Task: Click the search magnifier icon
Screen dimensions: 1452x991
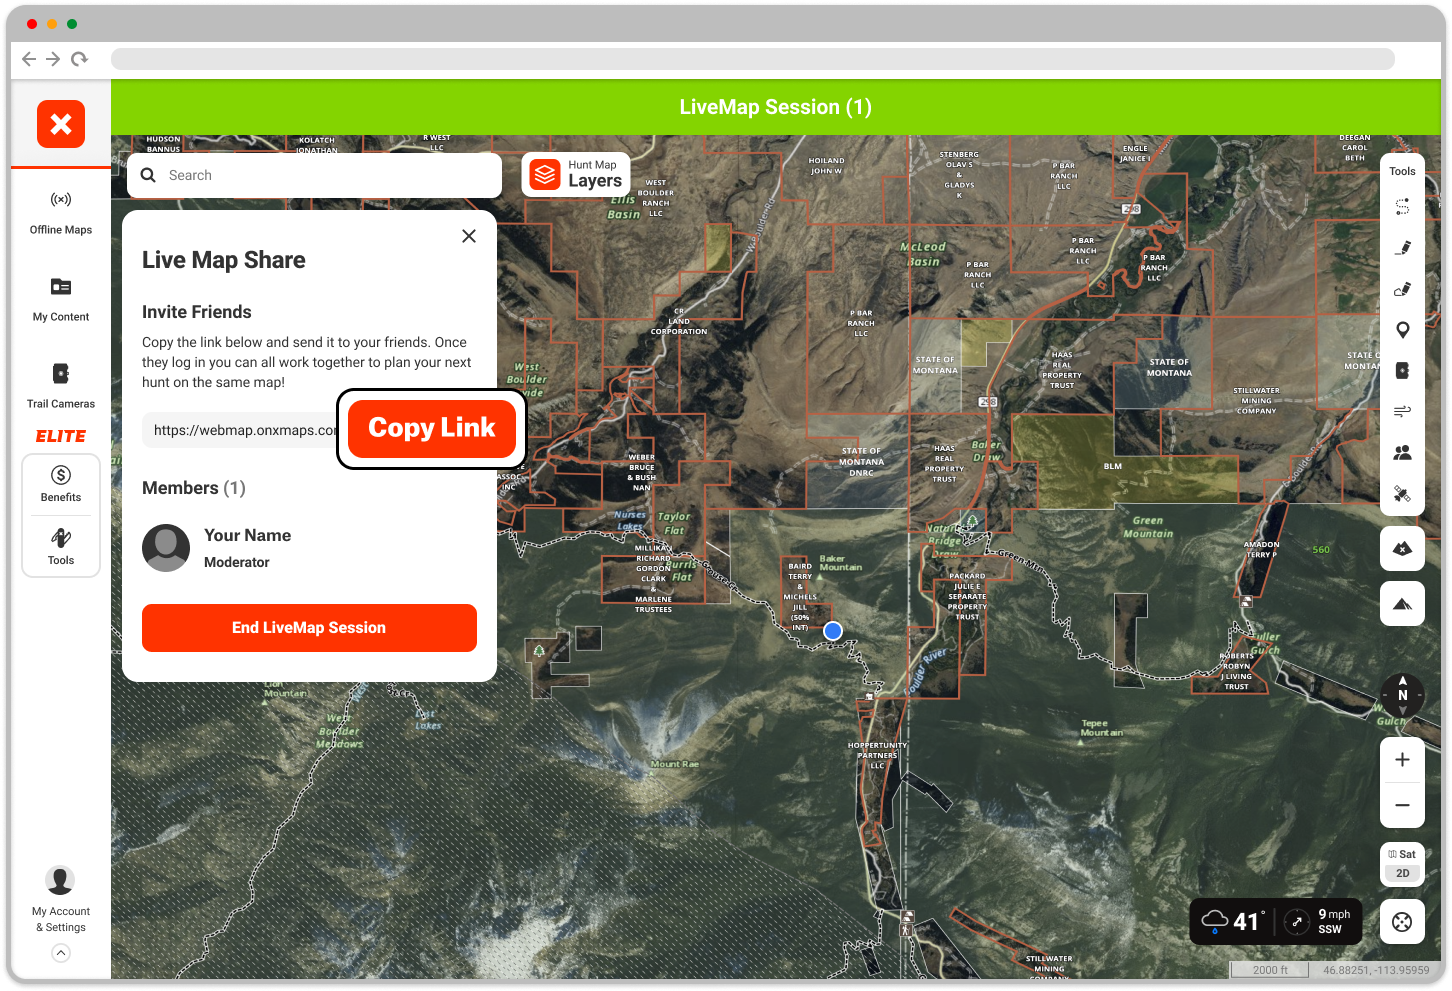Action: (x=148, y=175)
